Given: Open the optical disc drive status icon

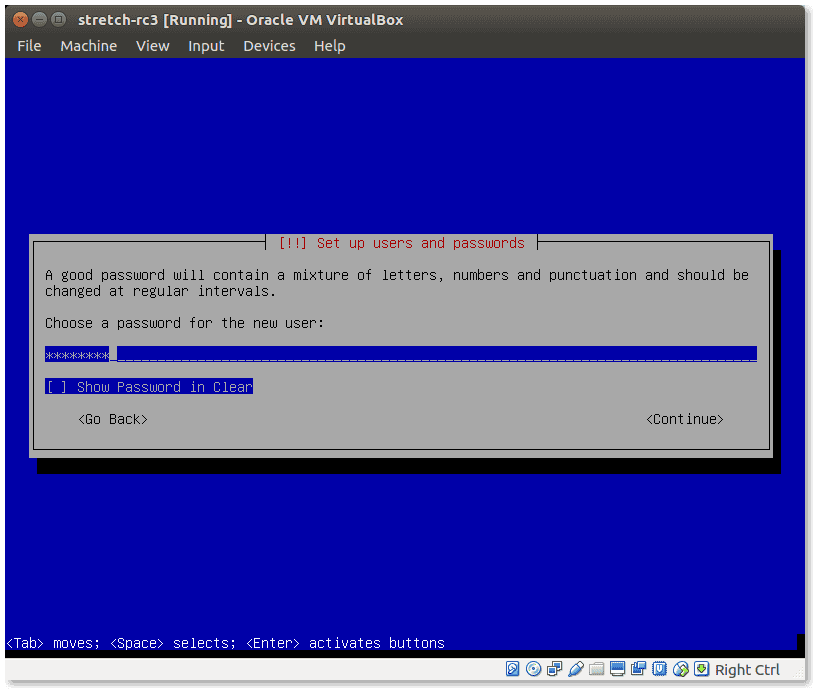Looking at the screenshot, I should pos(532,669).
